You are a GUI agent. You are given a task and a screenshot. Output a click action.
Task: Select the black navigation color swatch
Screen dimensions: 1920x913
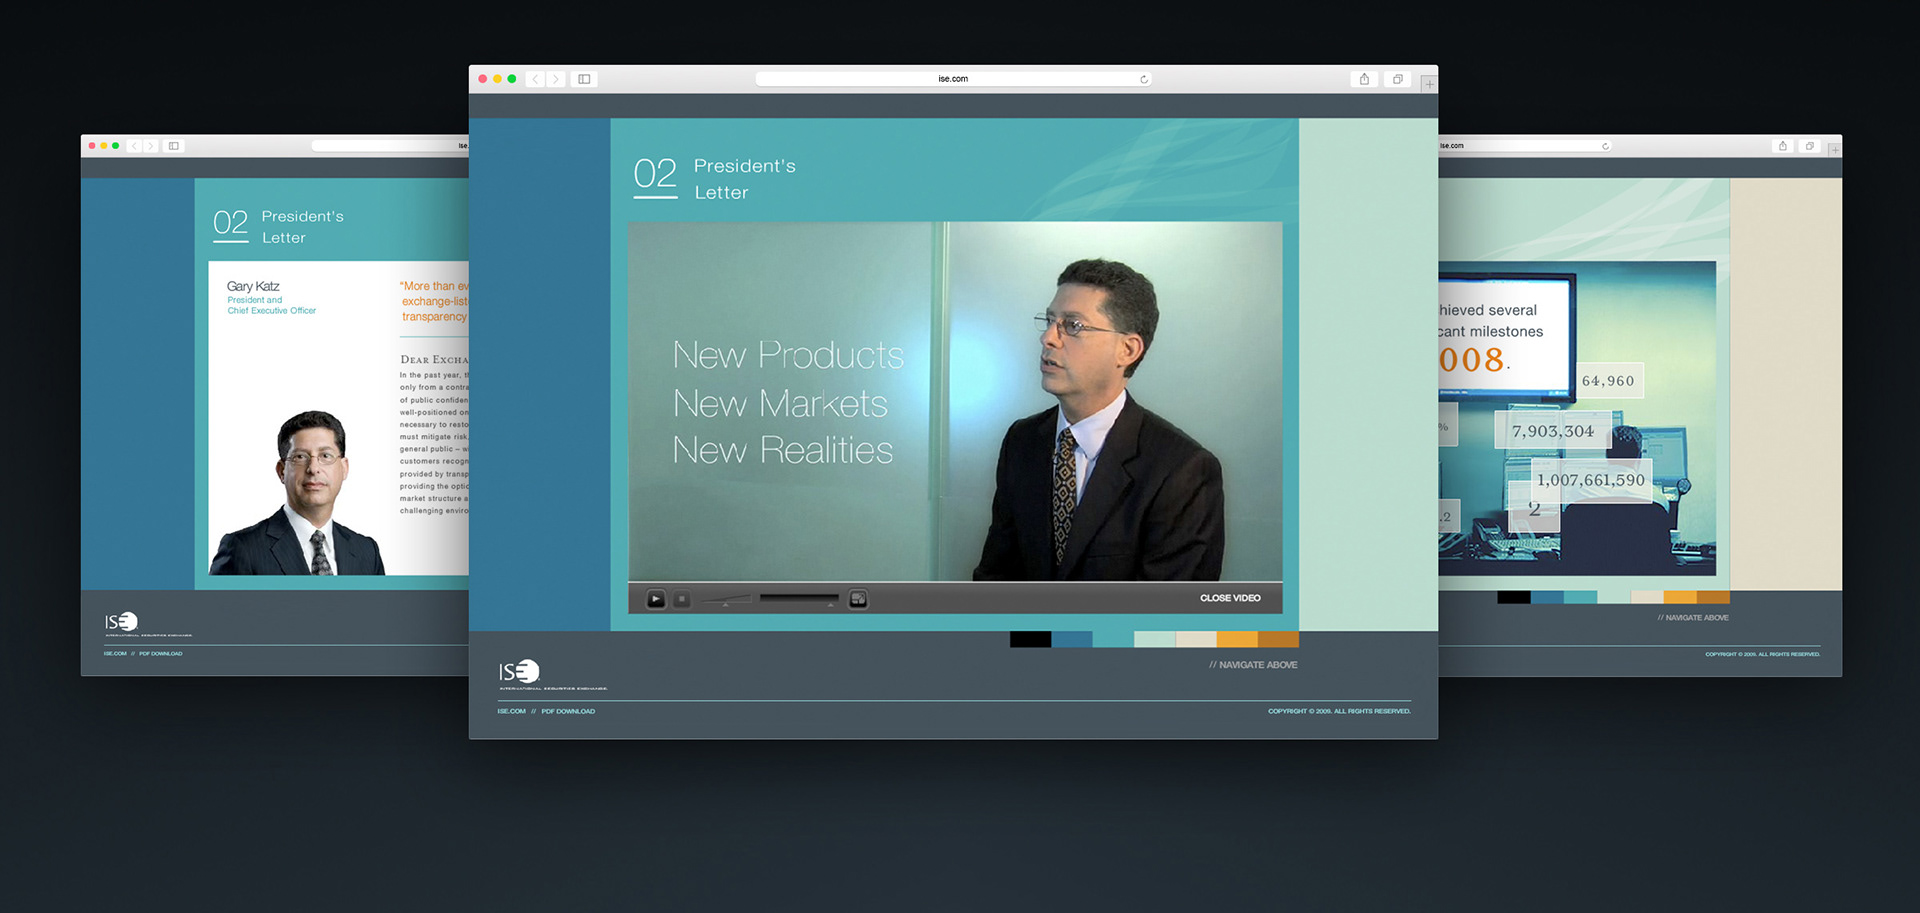coord(1030,640)
